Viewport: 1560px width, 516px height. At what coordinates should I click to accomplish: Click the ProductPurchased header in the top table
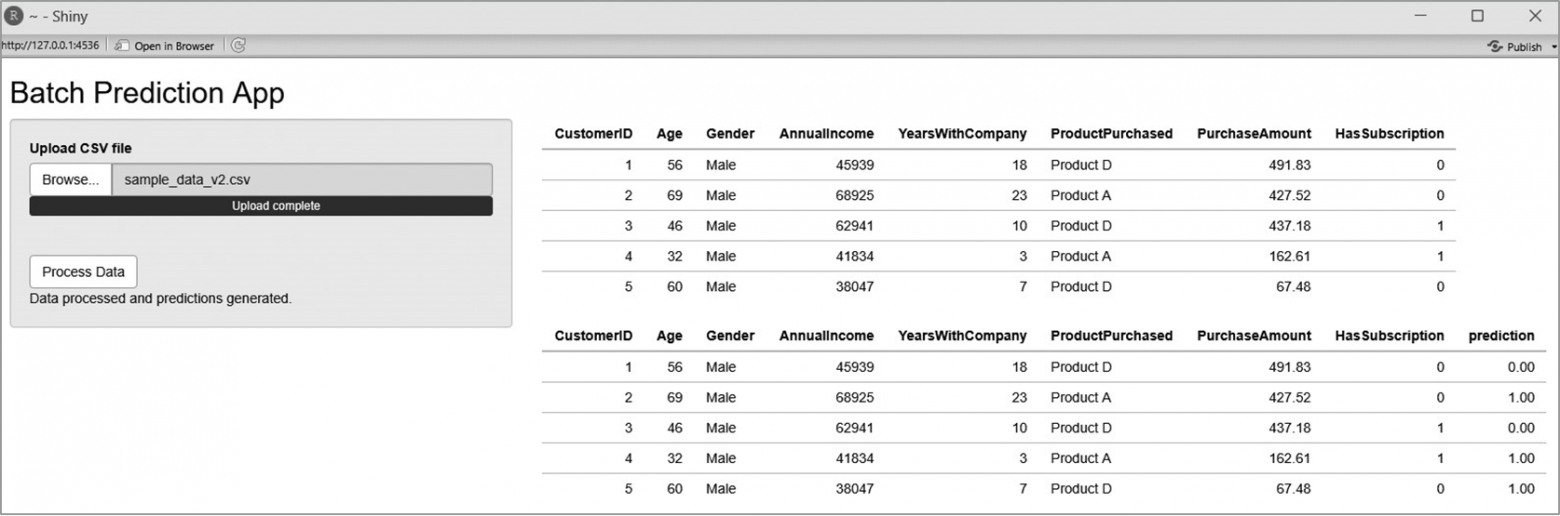coord(1111,133)
